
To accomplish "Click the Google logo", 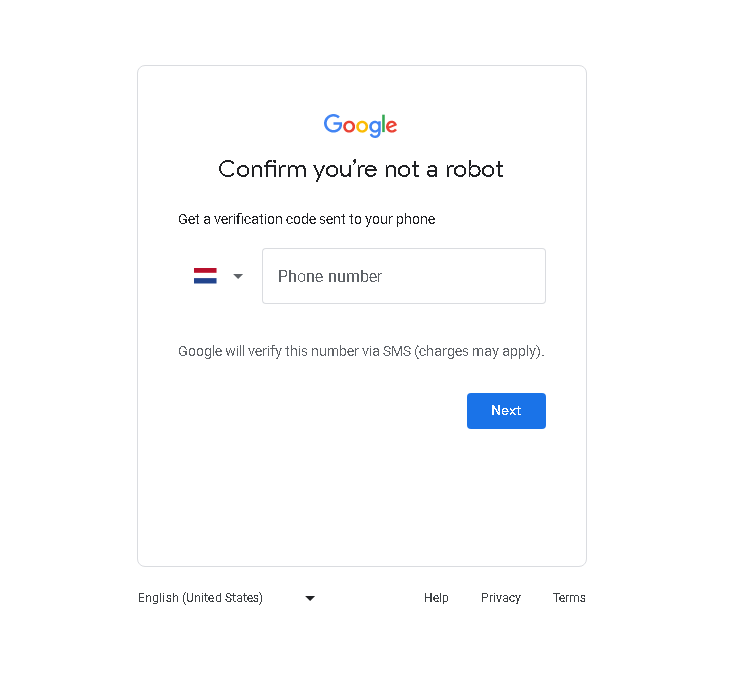I will [x=360, y=125].
